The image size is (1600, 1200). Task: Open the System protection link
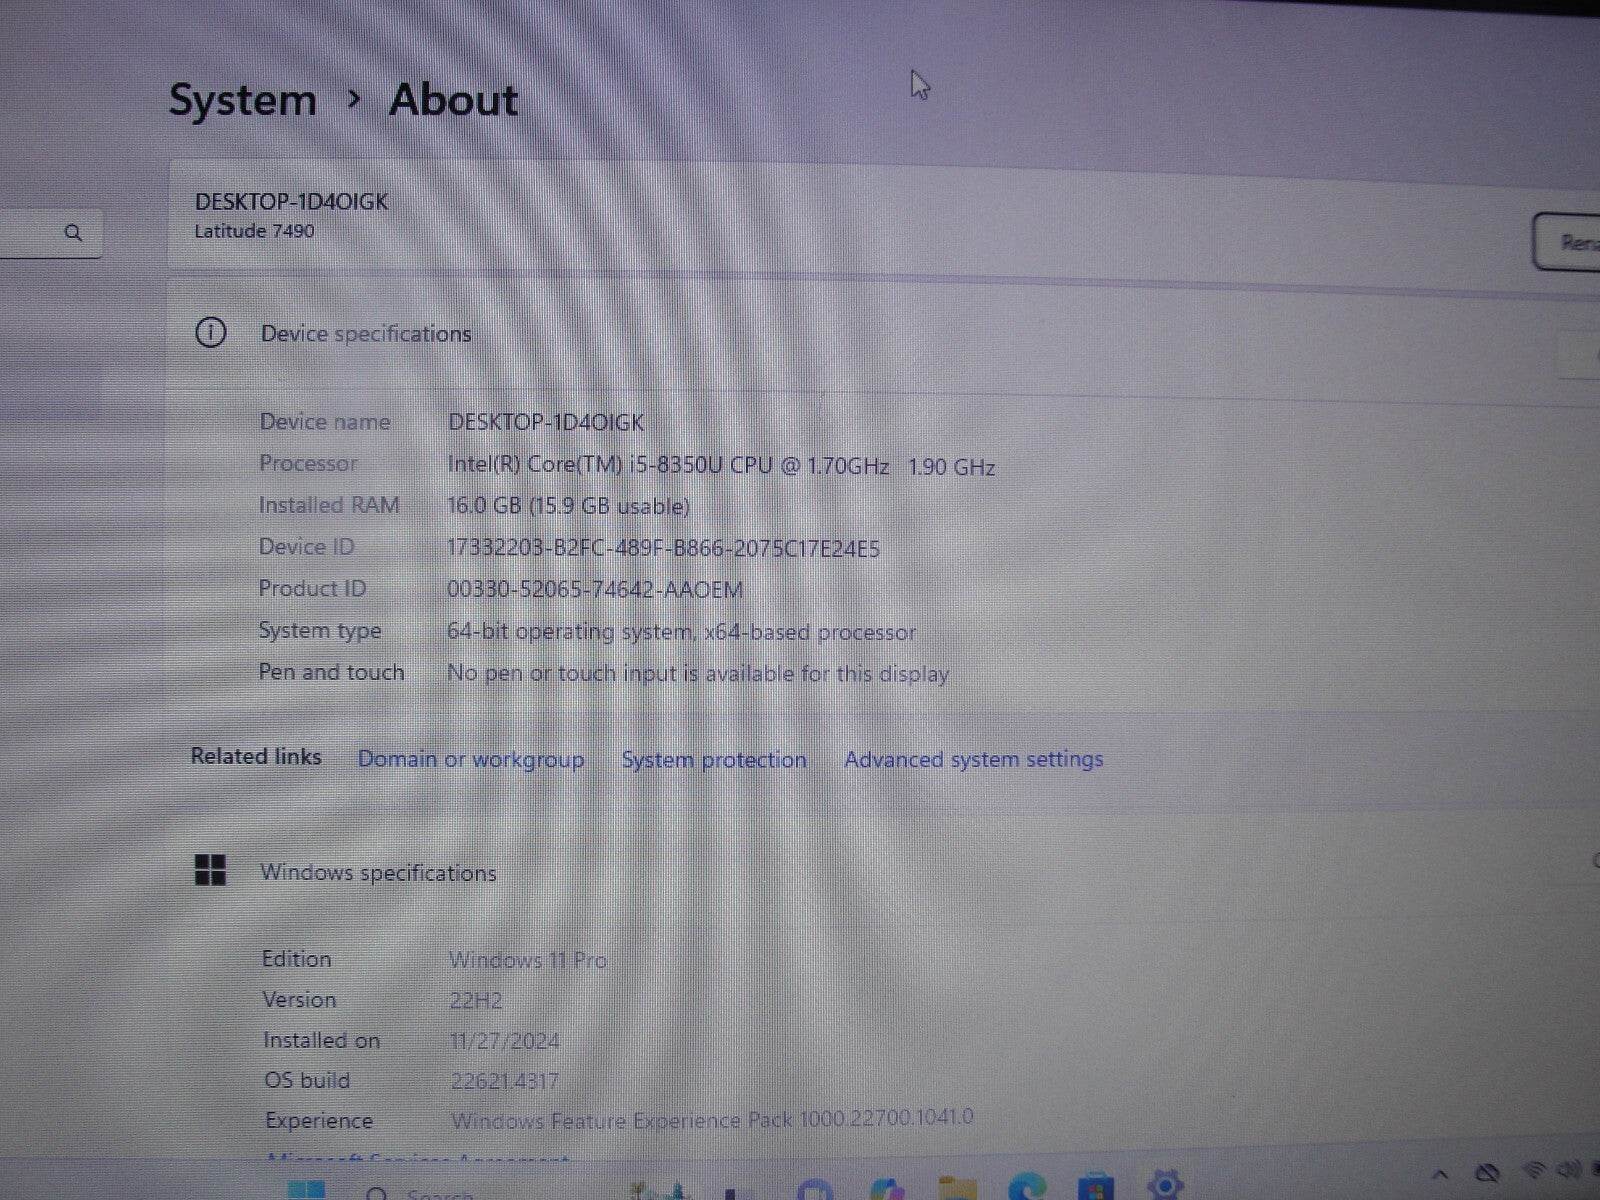pos(715,760)
